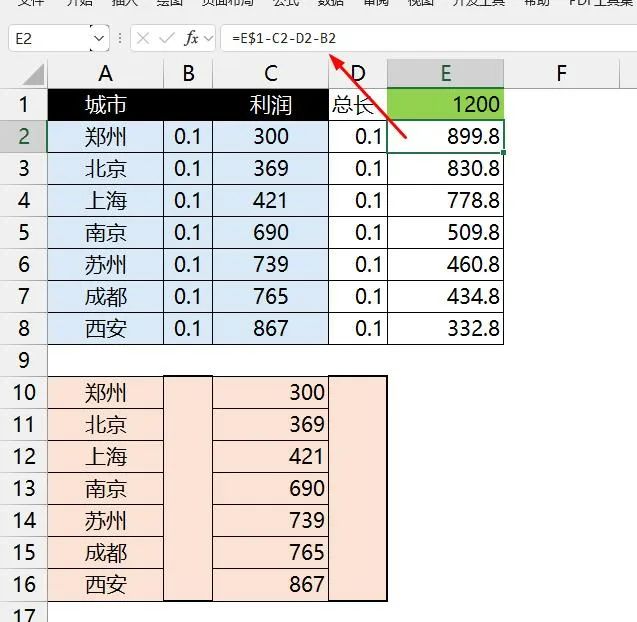Select cell C11 with 369

coord(271,425)
